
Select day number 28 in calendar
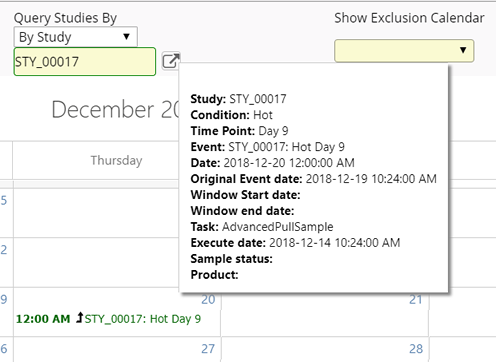(x=416, y=349)
